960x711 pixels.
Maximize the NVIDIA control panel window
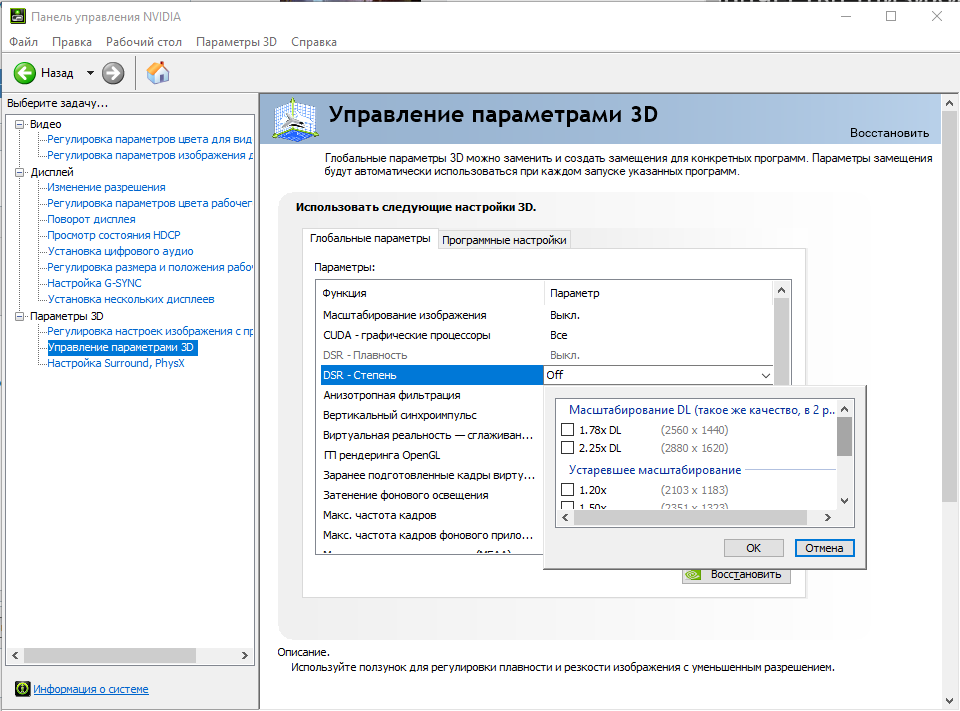pyautogui.click(x=891, y=17)
